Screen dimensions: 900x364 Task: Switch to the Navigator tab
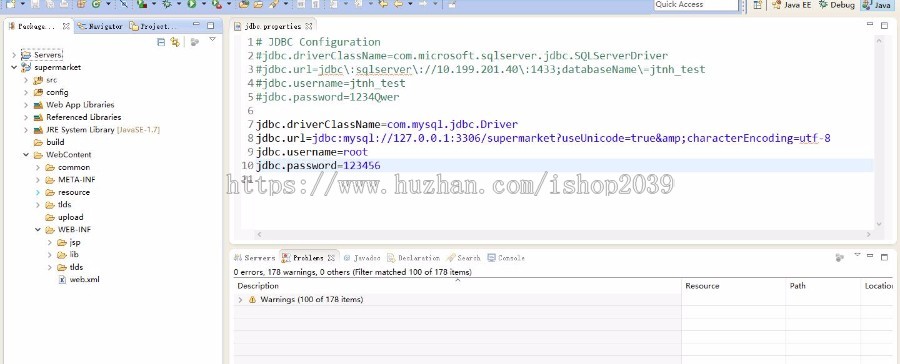100,26
